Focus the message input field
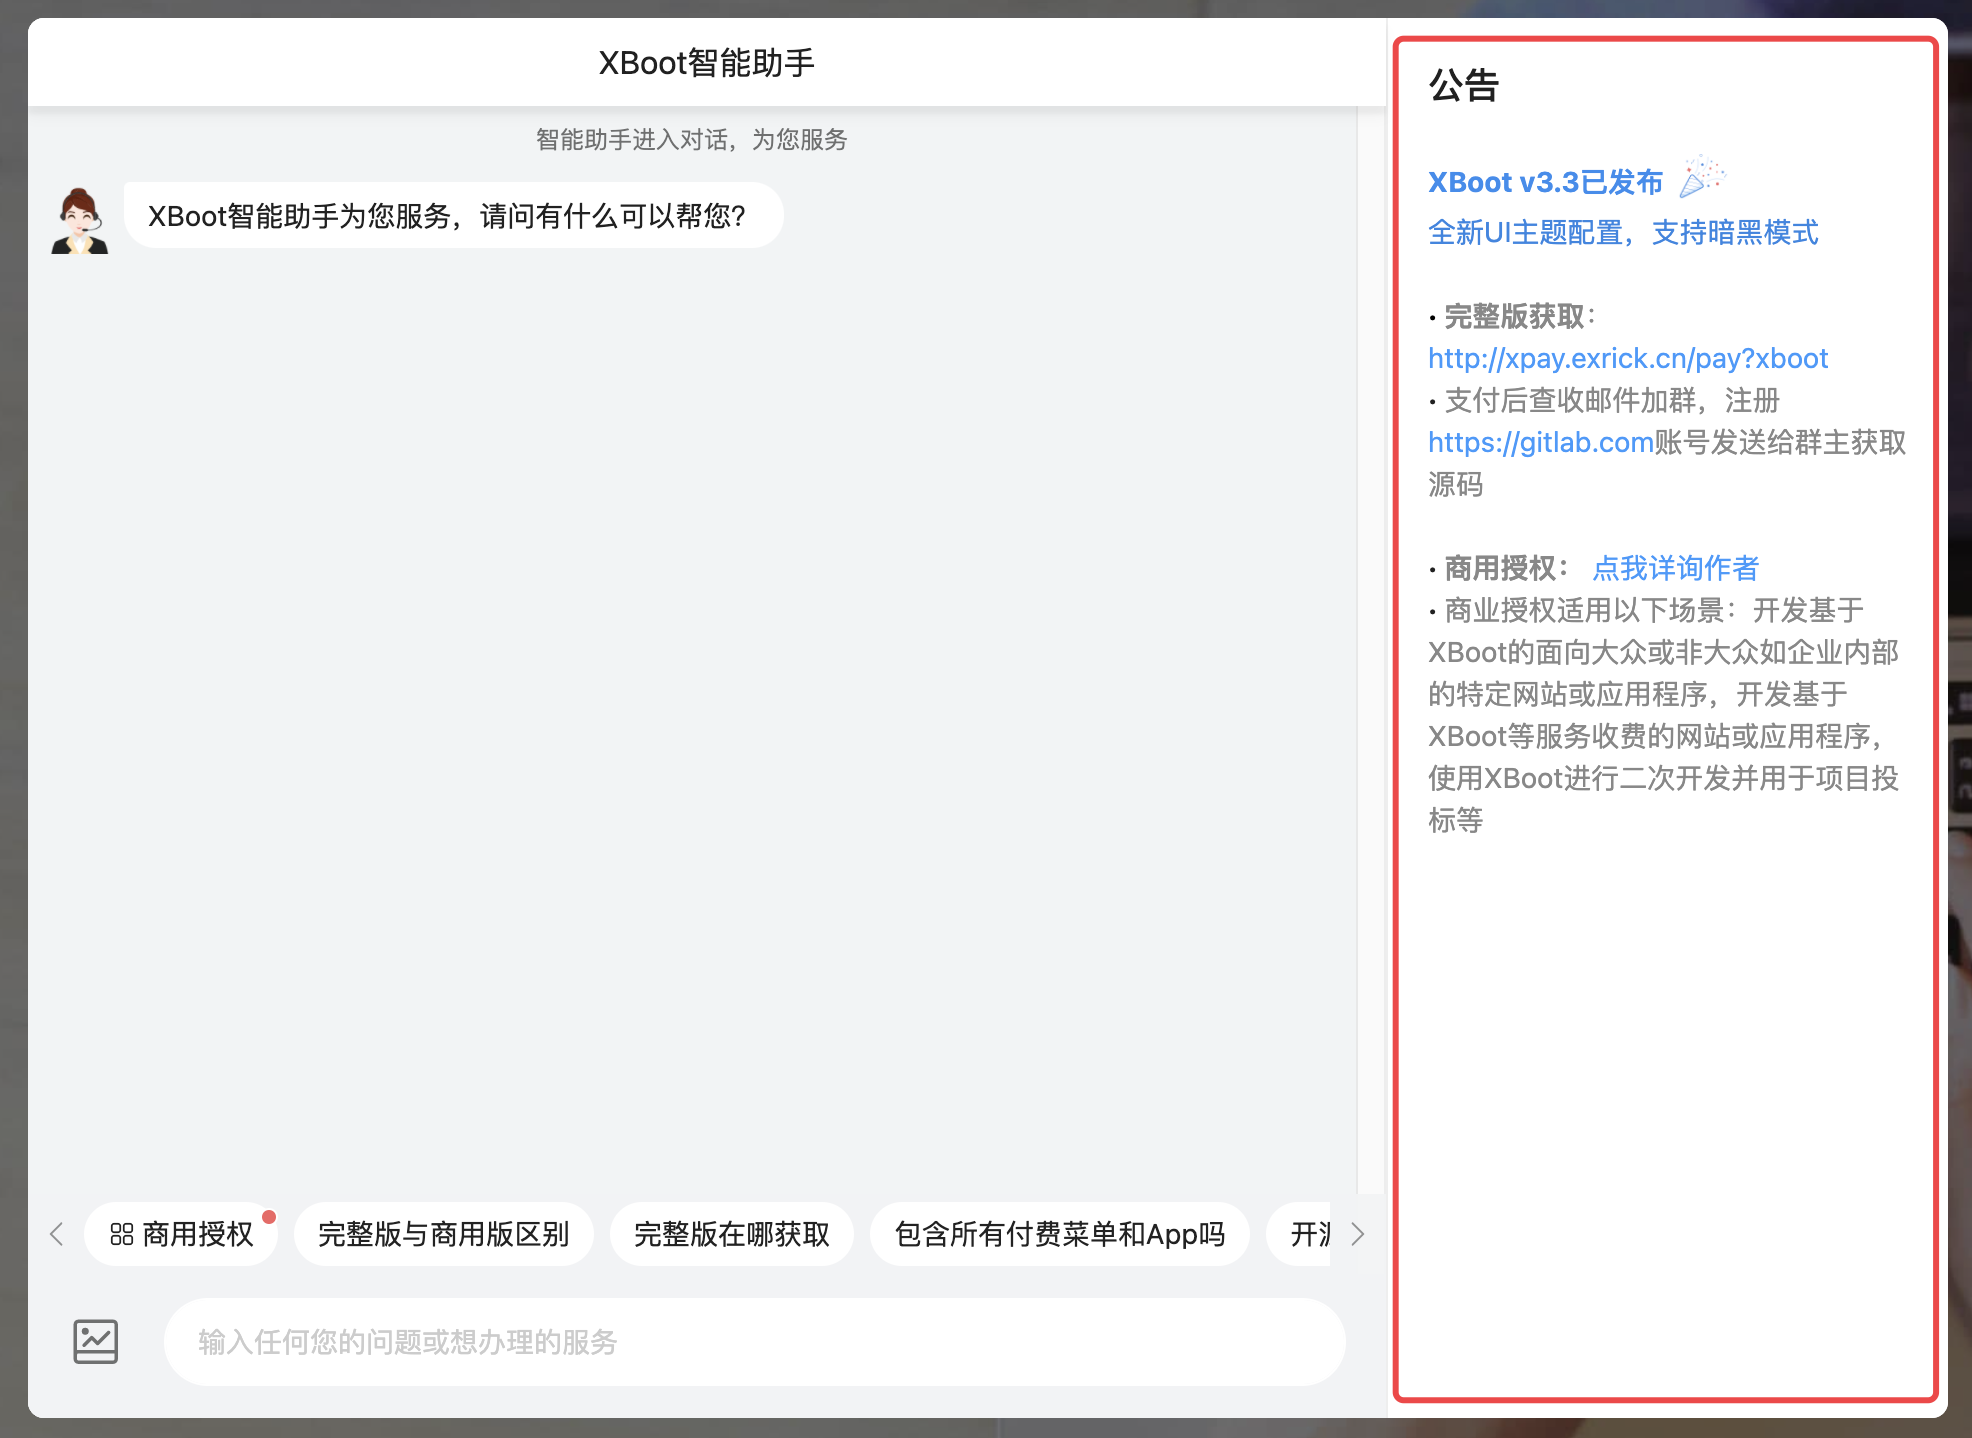1972x1438 pixels. pyautogui.click(x=755, y=1342)
